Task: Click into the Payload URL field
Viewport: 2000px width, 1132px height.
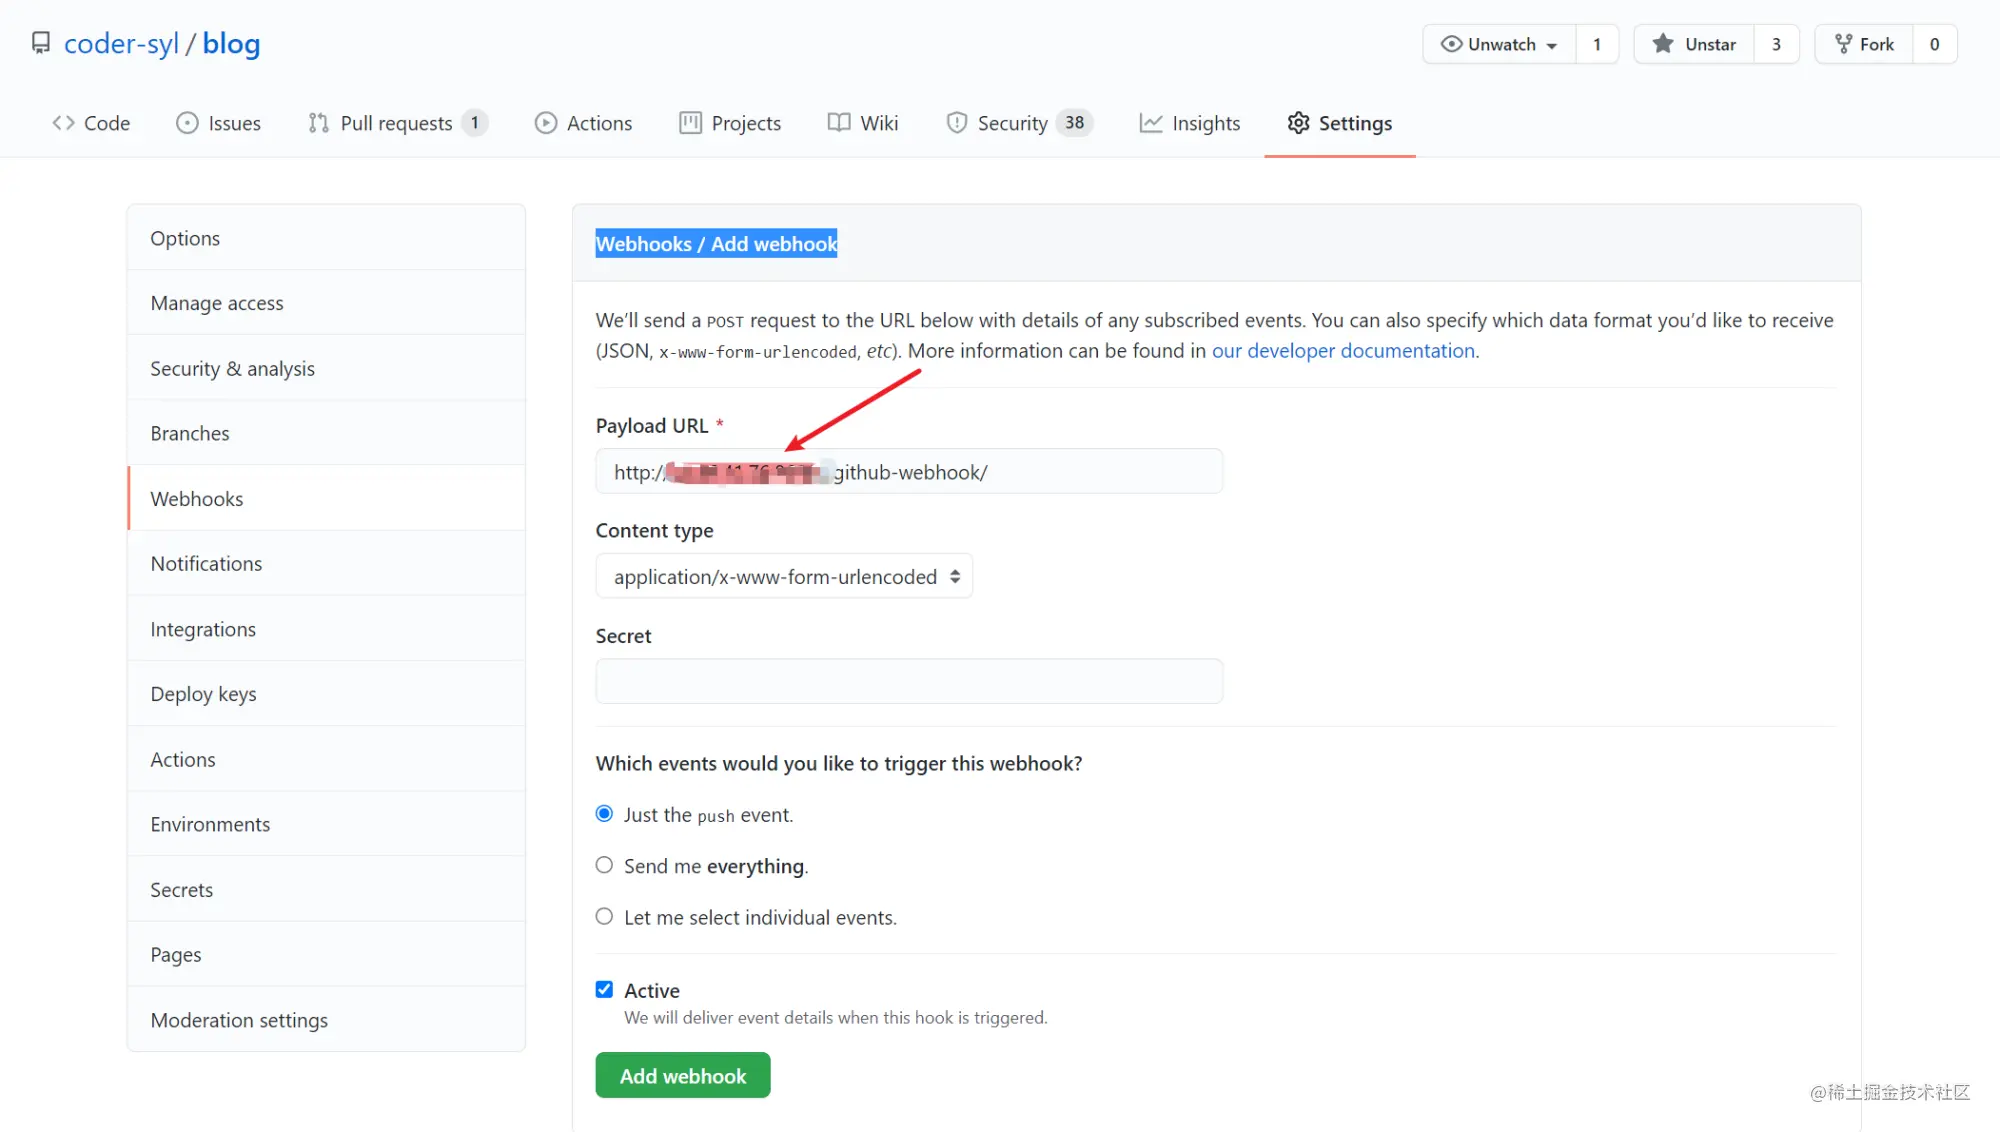Action: (909, 471)
